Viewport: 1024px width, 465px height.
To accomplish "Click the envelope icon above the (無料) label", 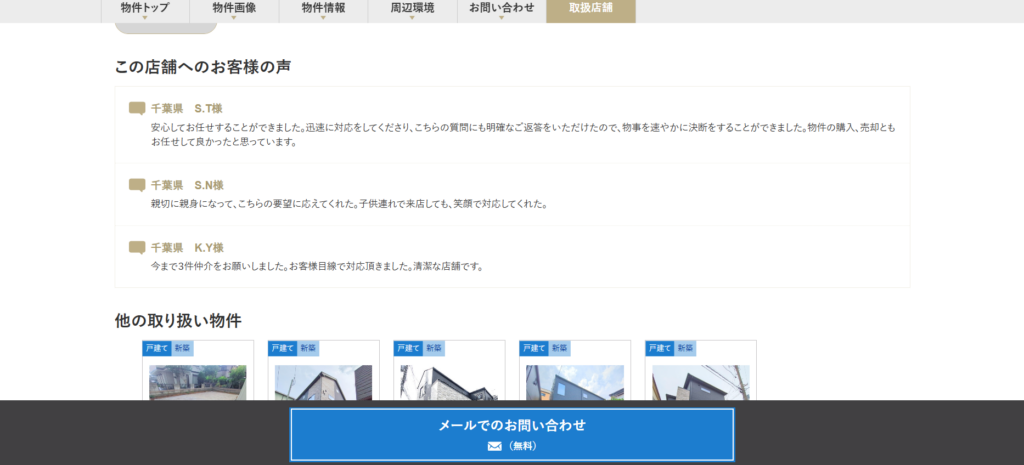I will click(494, 446).
